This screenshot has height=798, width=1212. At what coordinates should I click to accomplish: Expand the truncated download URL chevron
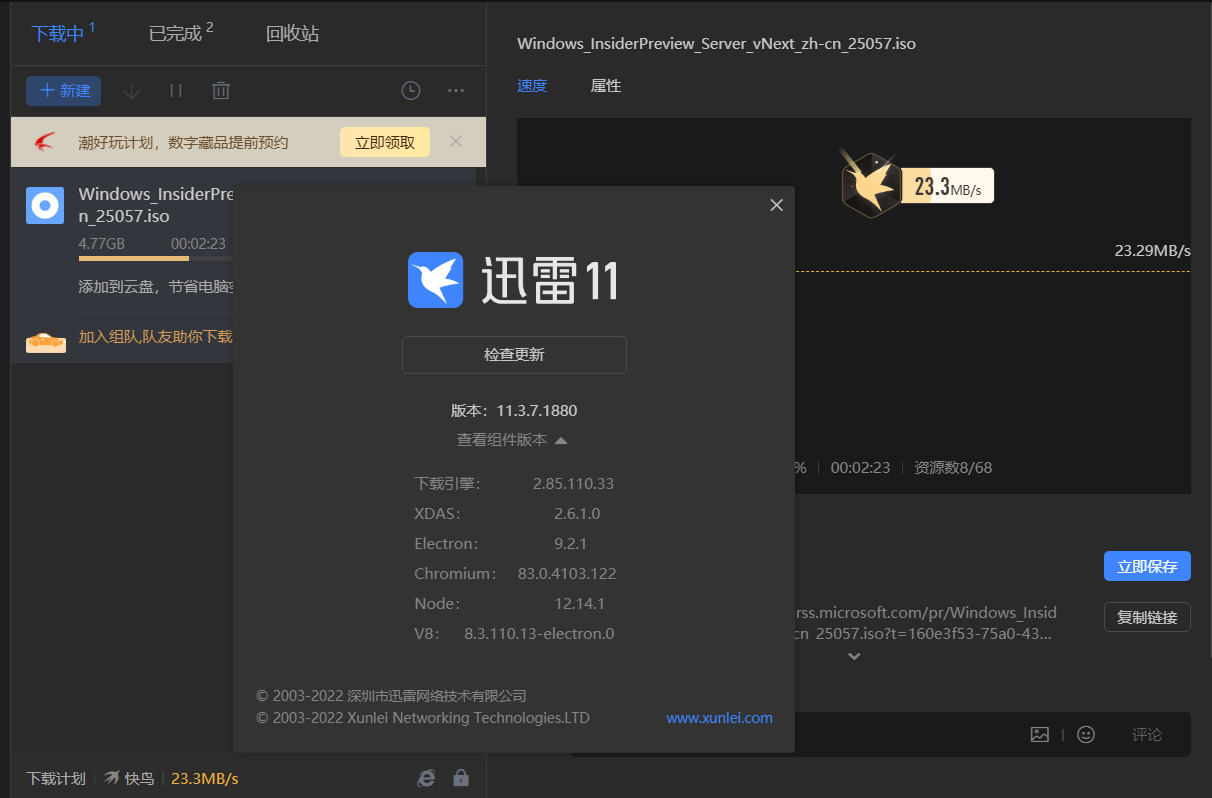(x=854, y=656)
